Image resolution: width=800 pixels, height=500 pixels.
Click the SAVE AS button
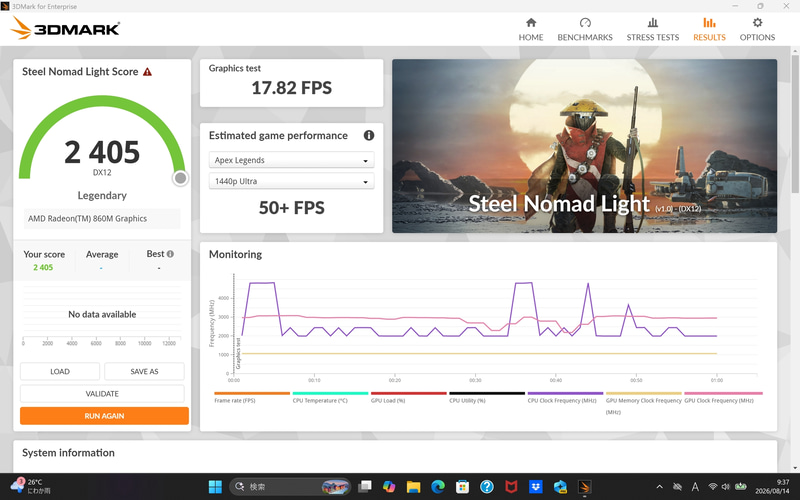144,371
